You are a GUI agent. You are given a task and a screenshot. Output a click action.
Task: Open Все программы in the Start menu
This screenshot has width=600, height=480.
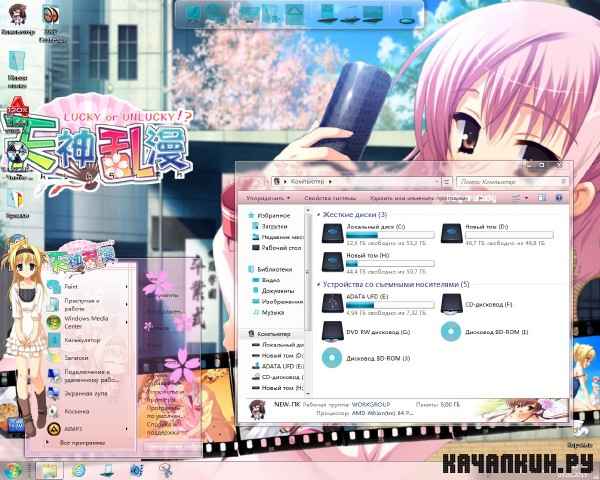(82, 443)
